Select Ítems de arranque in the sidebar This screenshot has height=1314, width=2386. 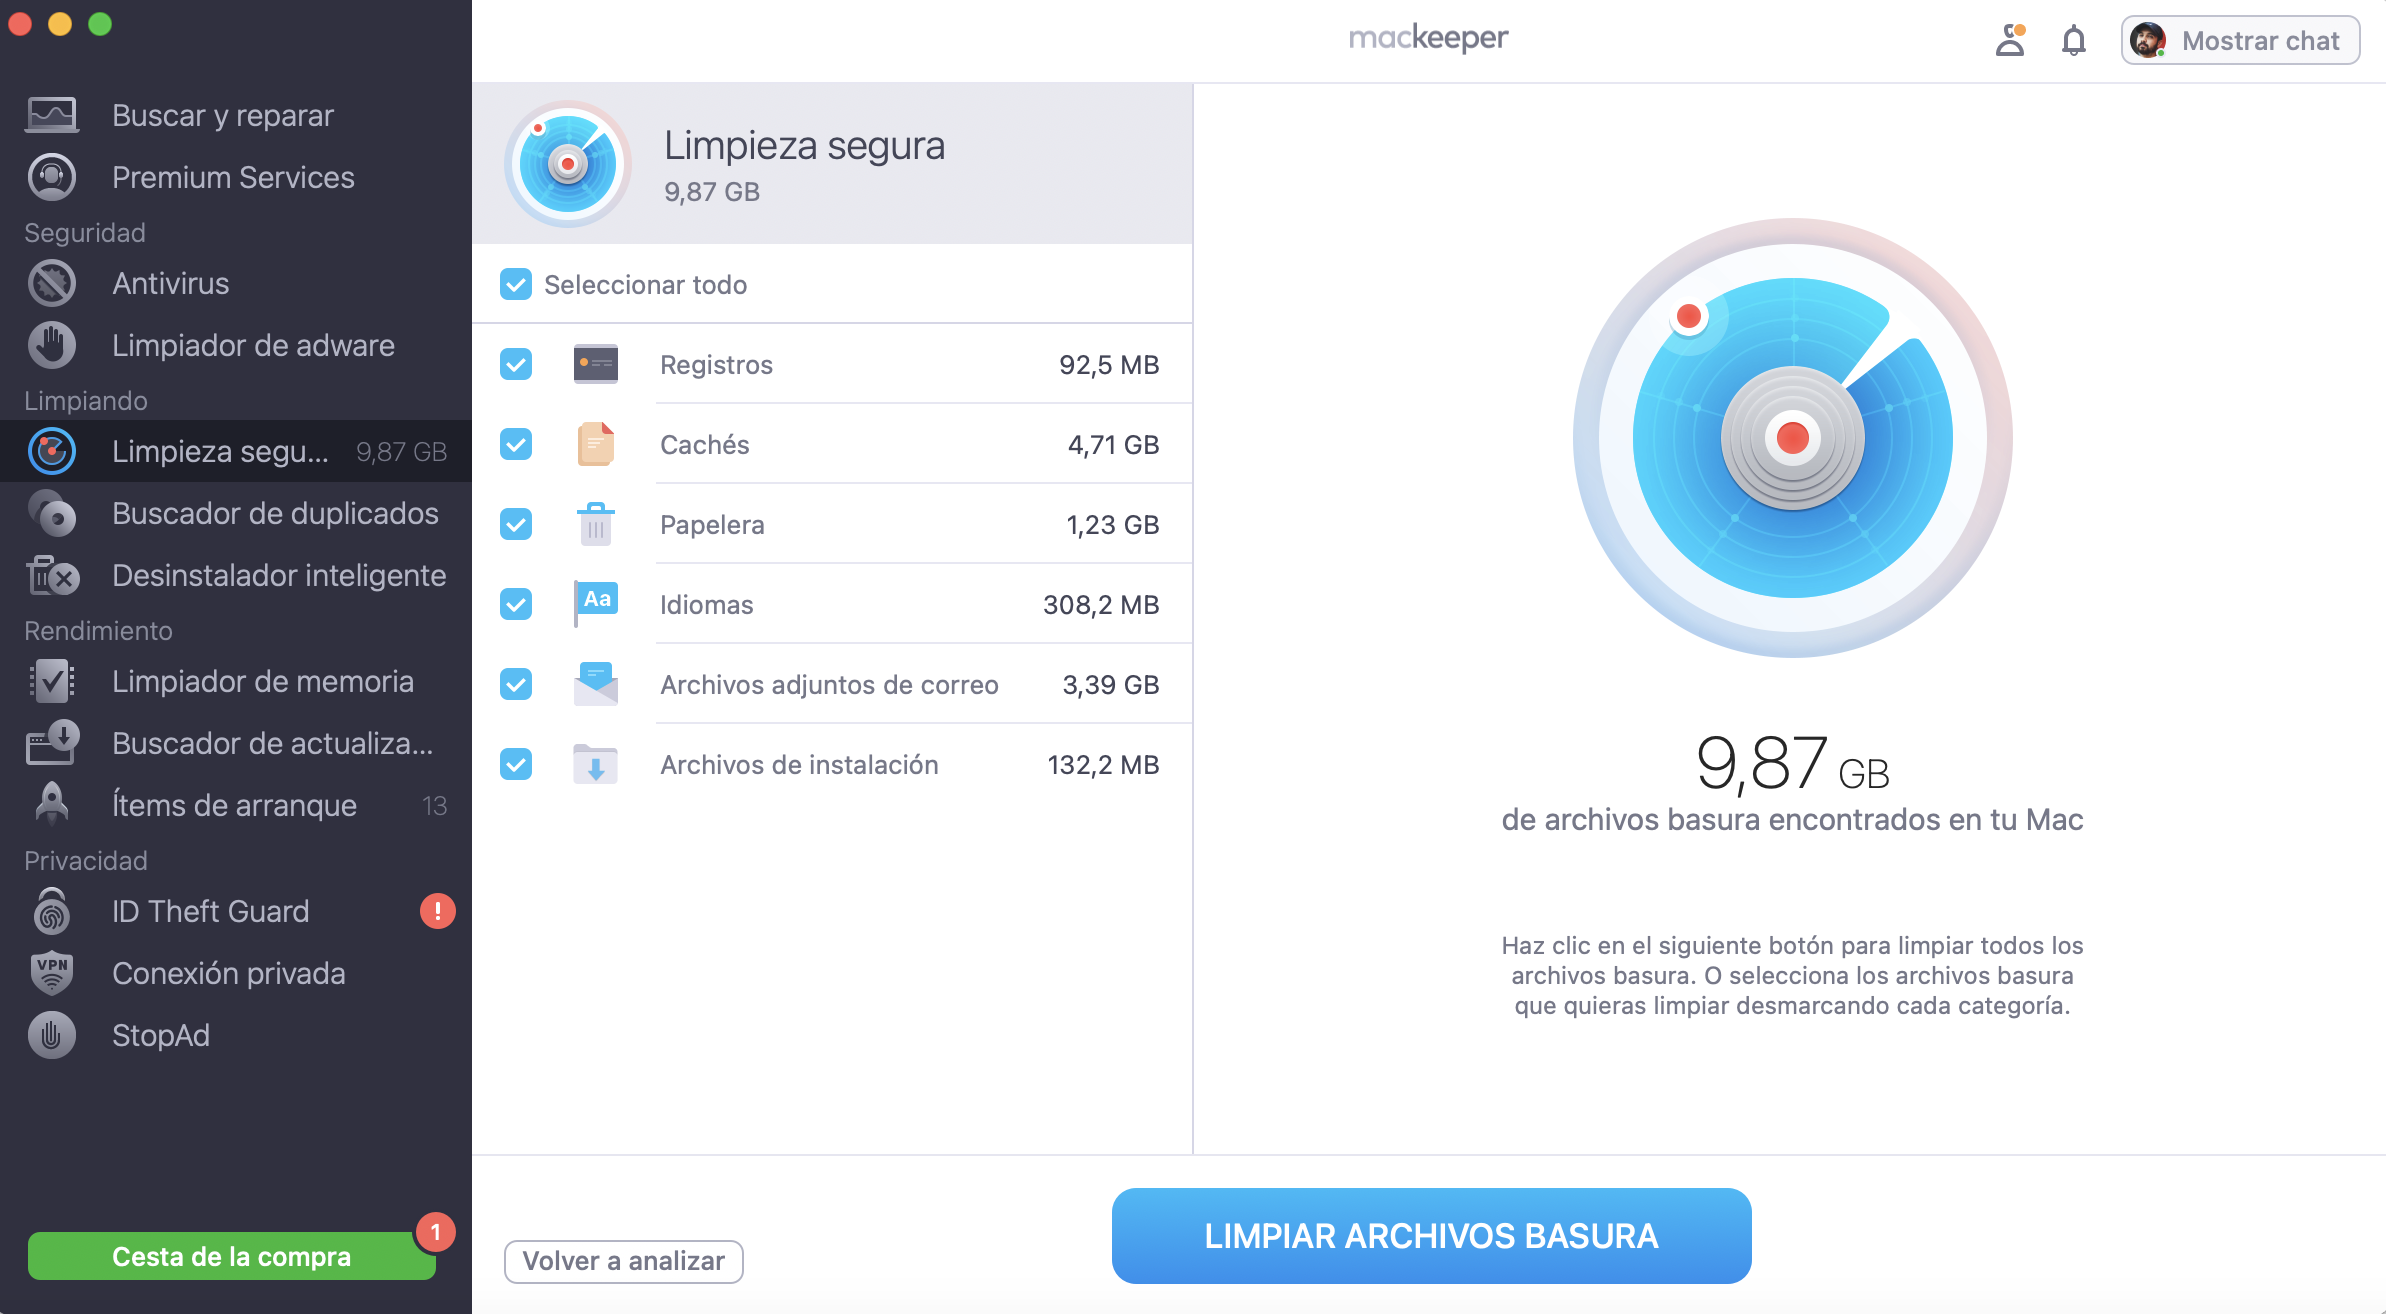pos(234,805)
